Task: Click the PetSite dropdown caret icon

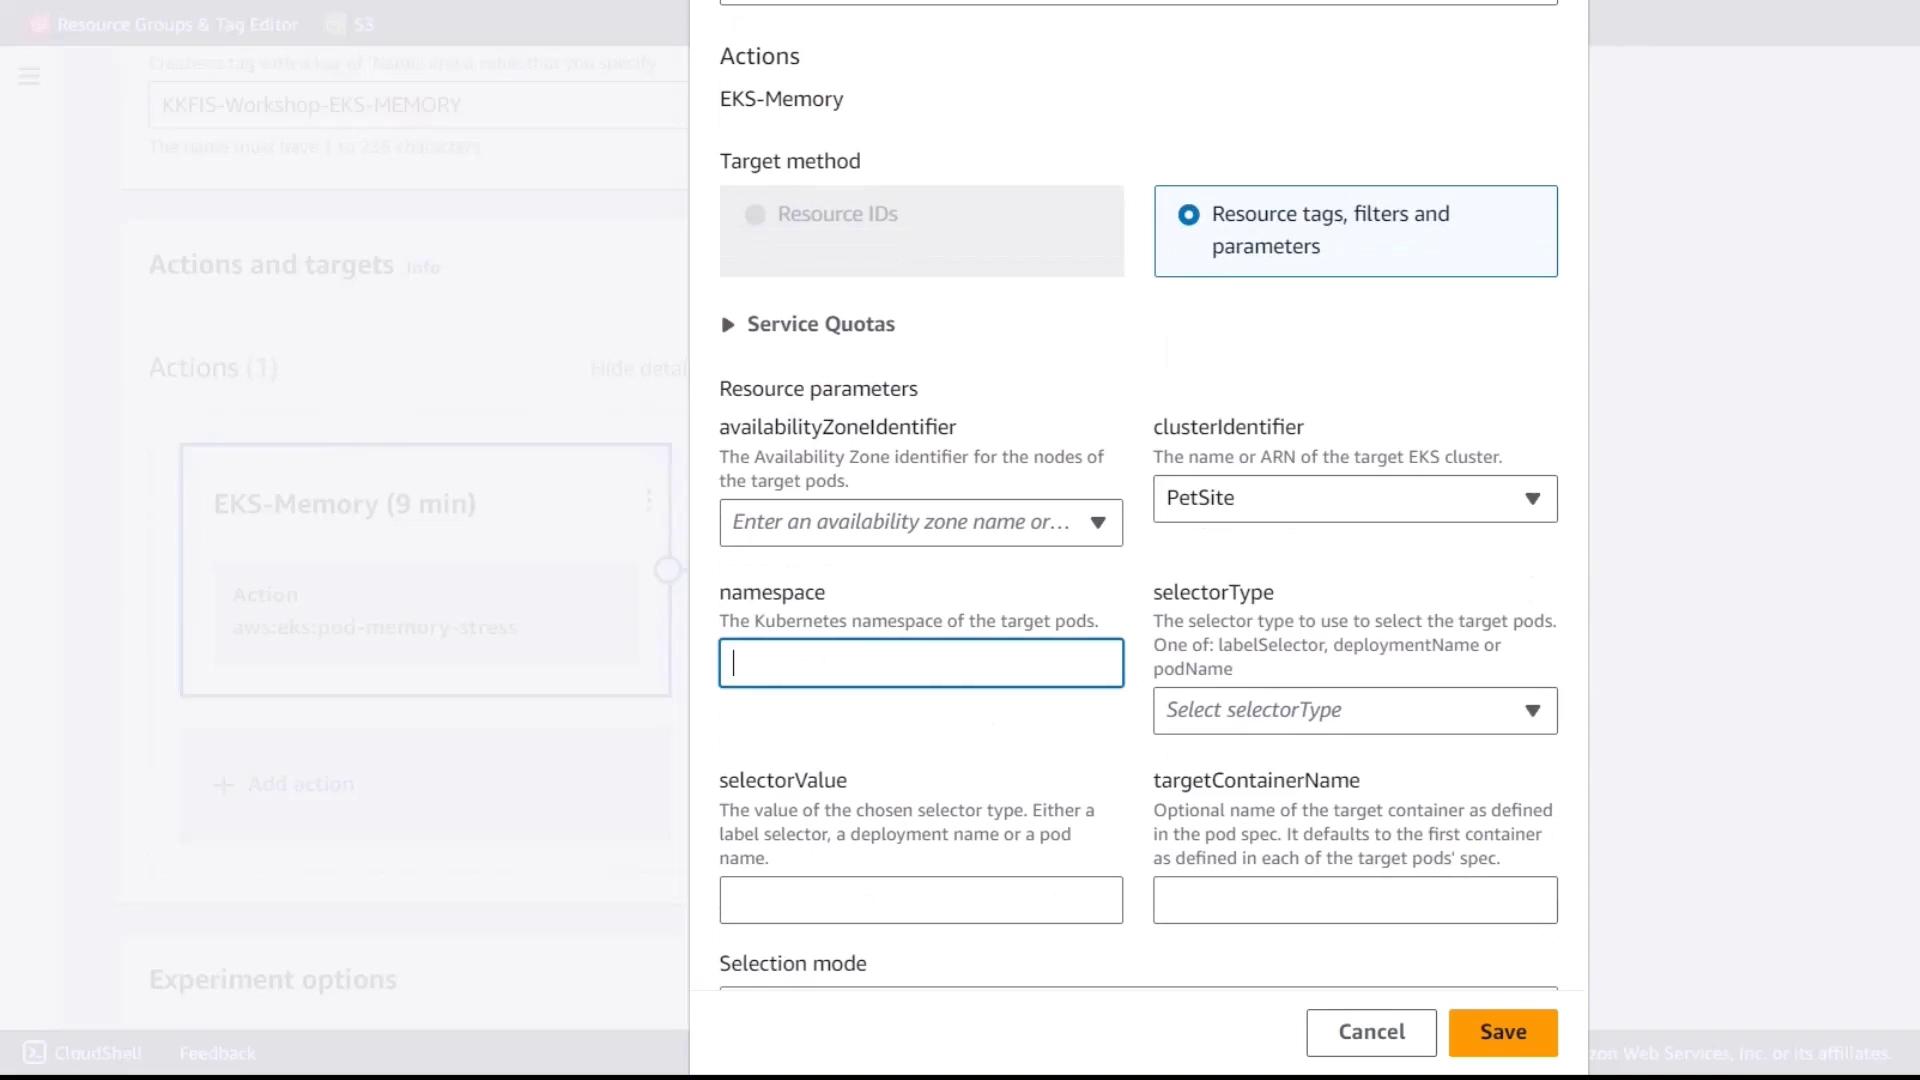Action: 1532,499
